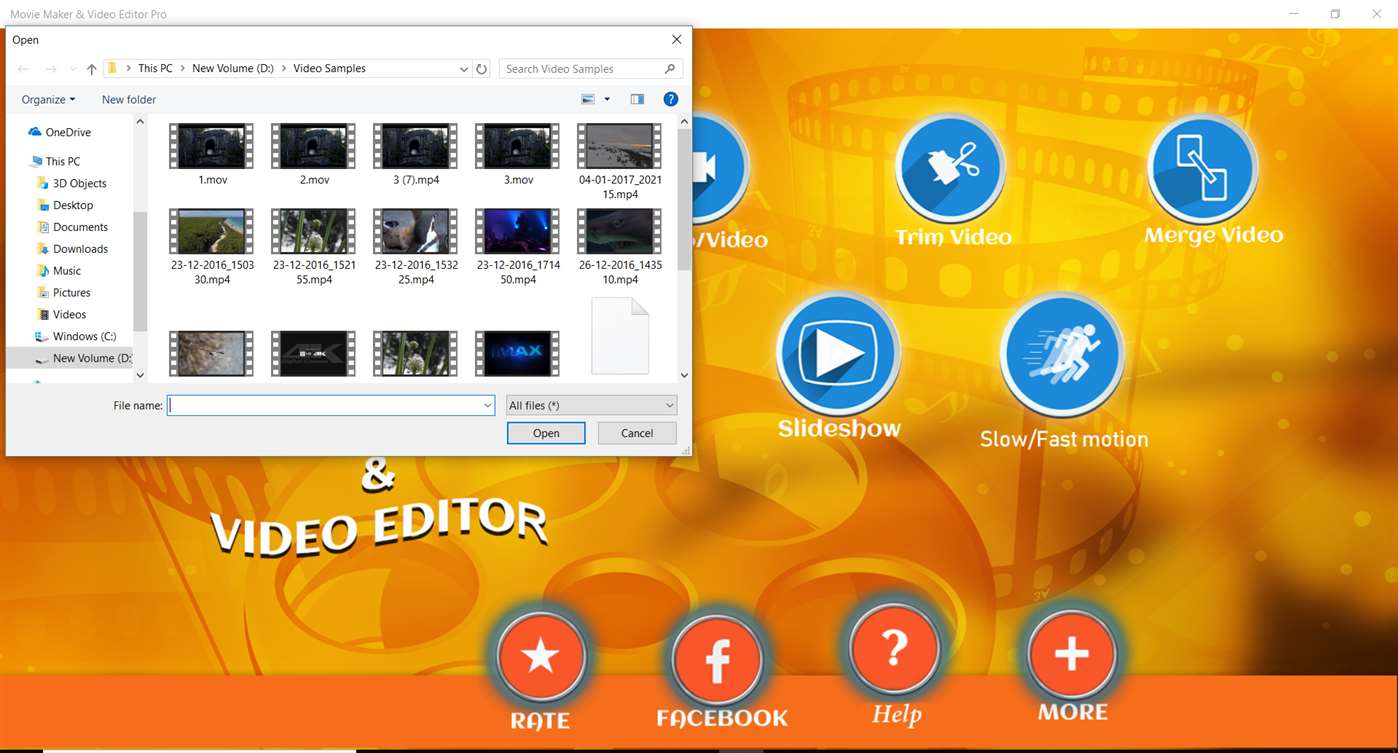Viewport: 1398px width, 753px height.
Task: Open Documents in navigation pane
Action: [x=80, y=227]
